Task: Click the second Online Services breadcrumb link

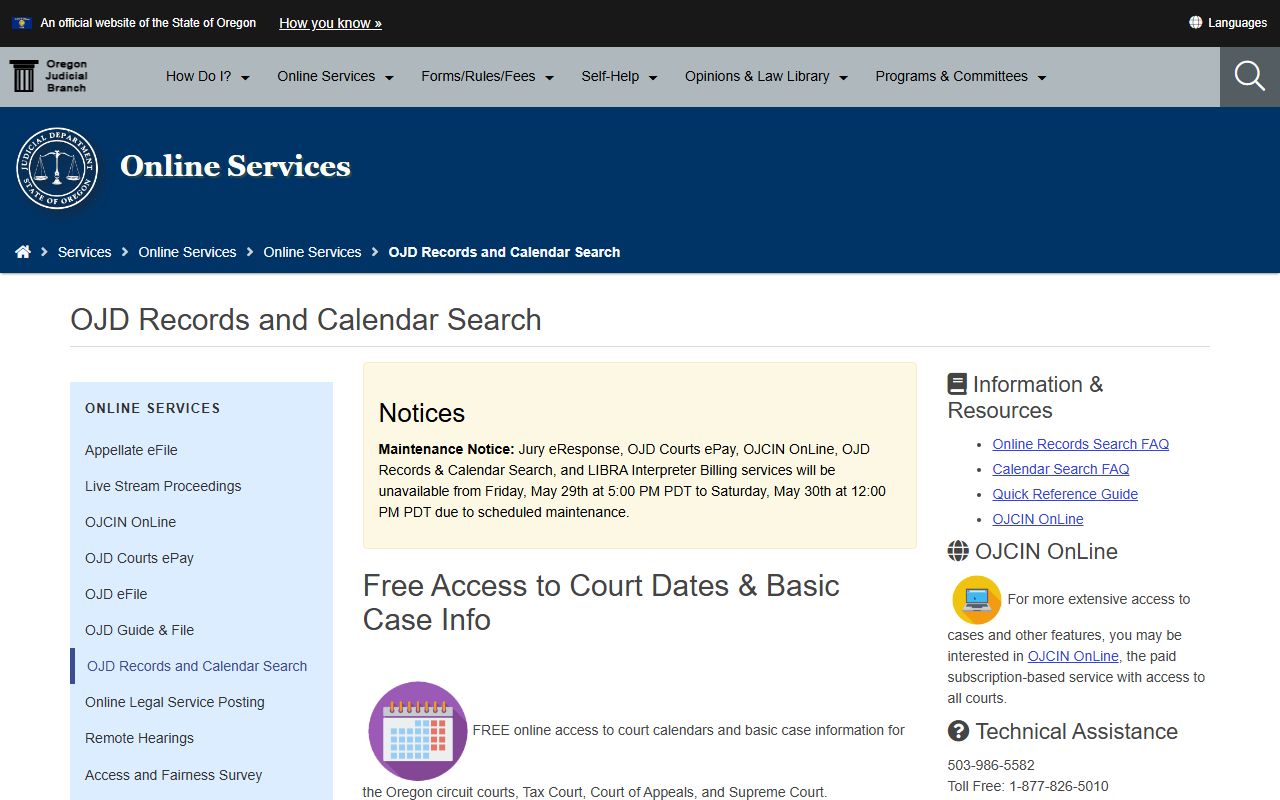Action: pos(312,252)
